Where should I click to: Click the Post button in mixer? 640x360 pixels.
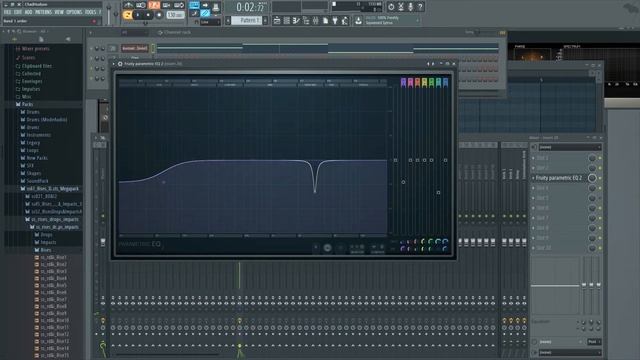pyautogui.click(x=594, y=342)
